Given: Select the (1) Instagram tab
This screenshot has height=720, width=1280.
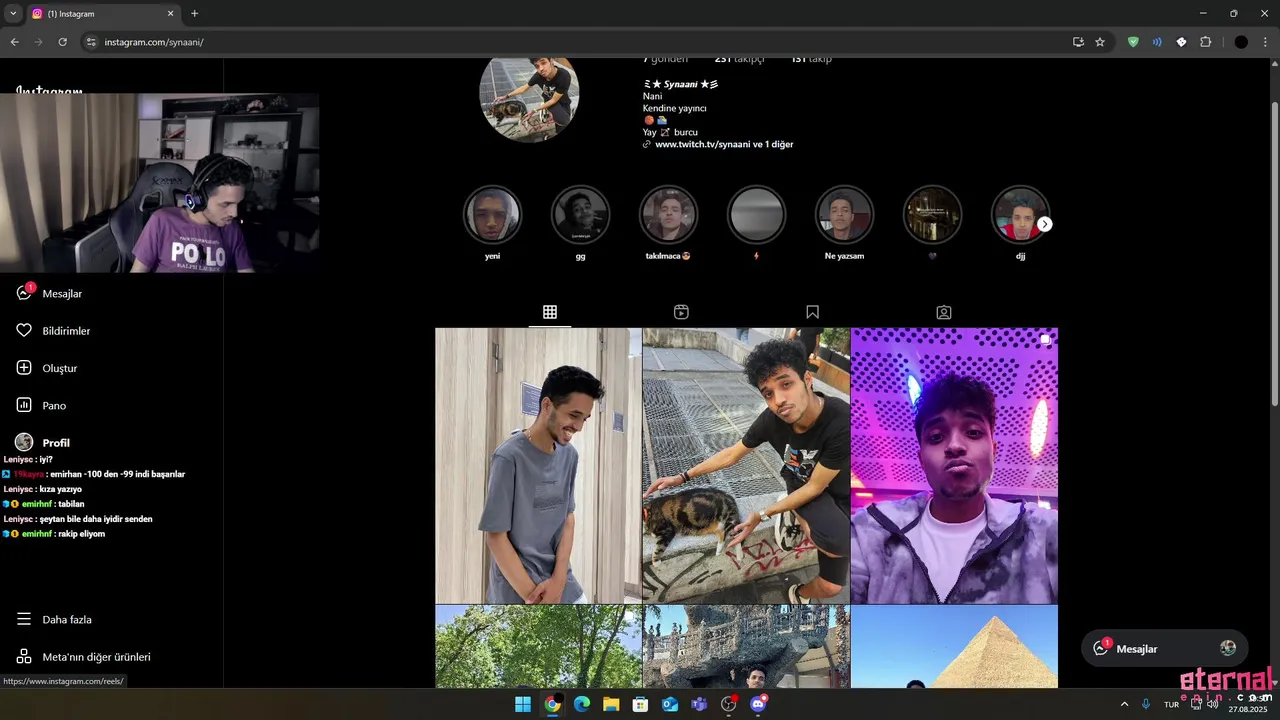Looking at the screenshot, I should (x=103, y=14).
